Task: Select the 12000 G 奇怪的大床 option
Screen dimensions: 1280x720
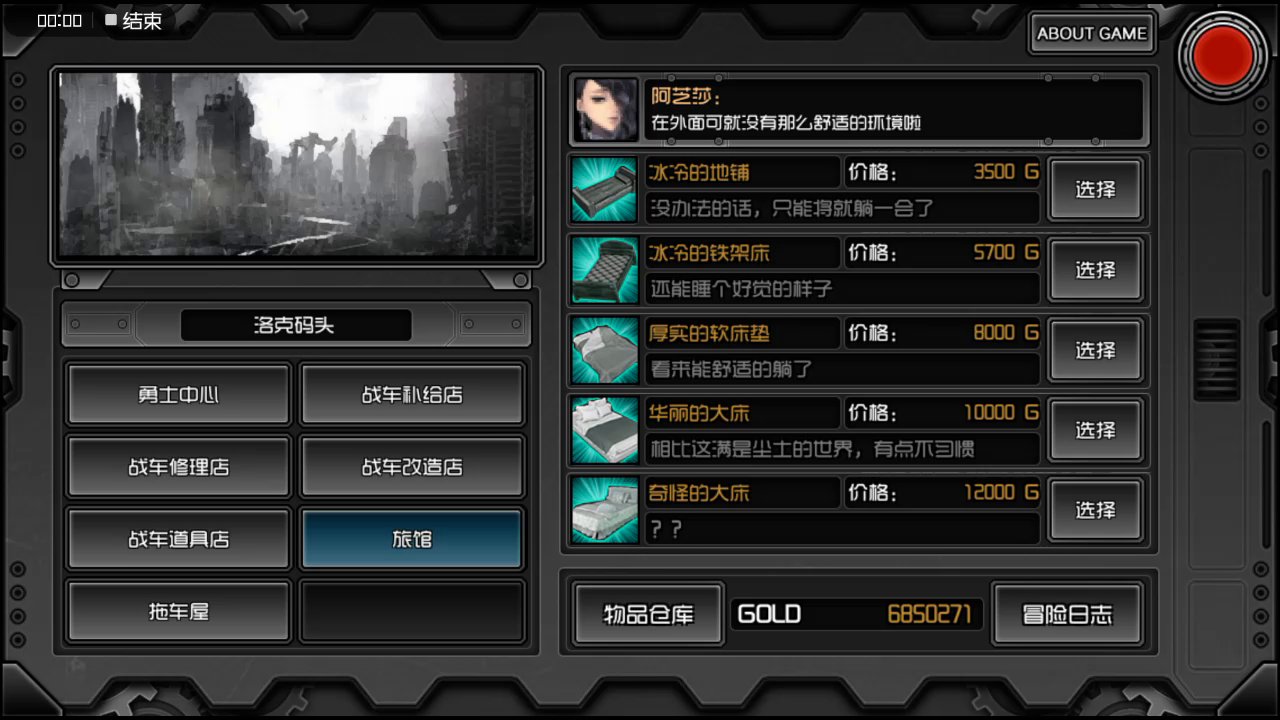Action: tap(1095, 510)
